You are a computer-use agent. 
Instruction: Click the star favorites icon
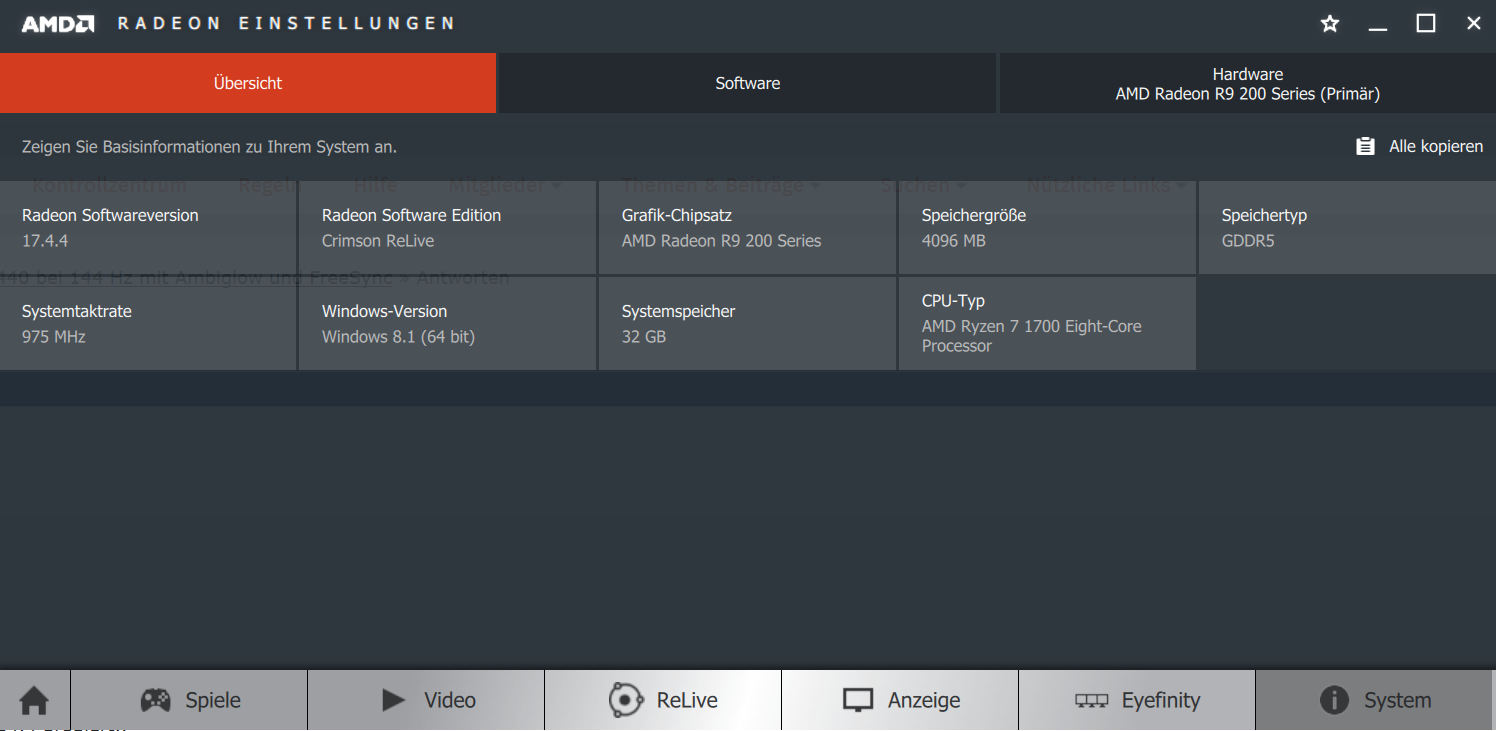tap(1330, 24)
